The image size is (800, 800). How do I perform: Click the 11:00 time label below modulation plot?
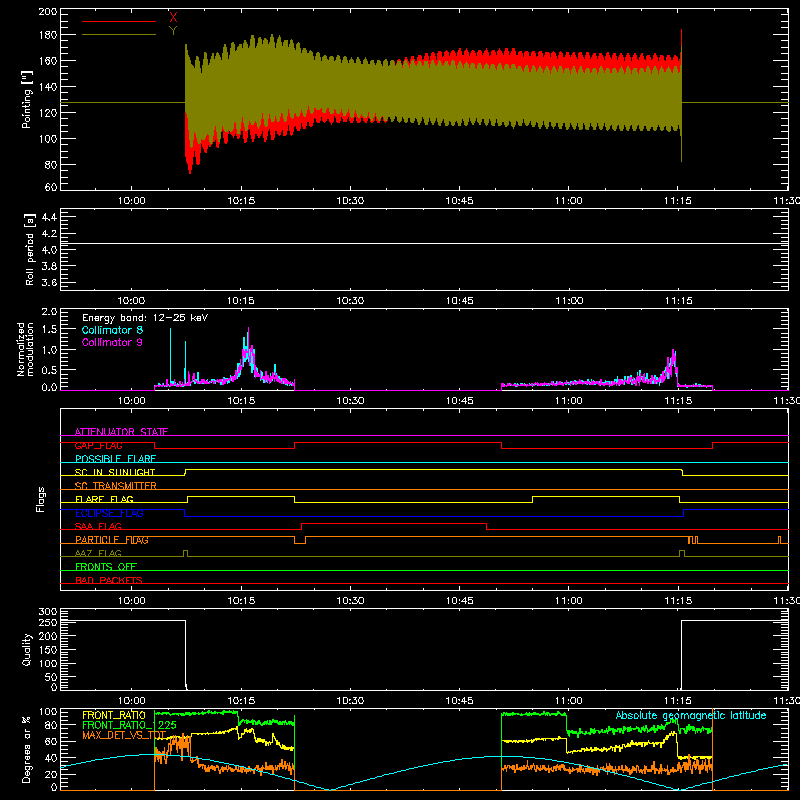568,401
